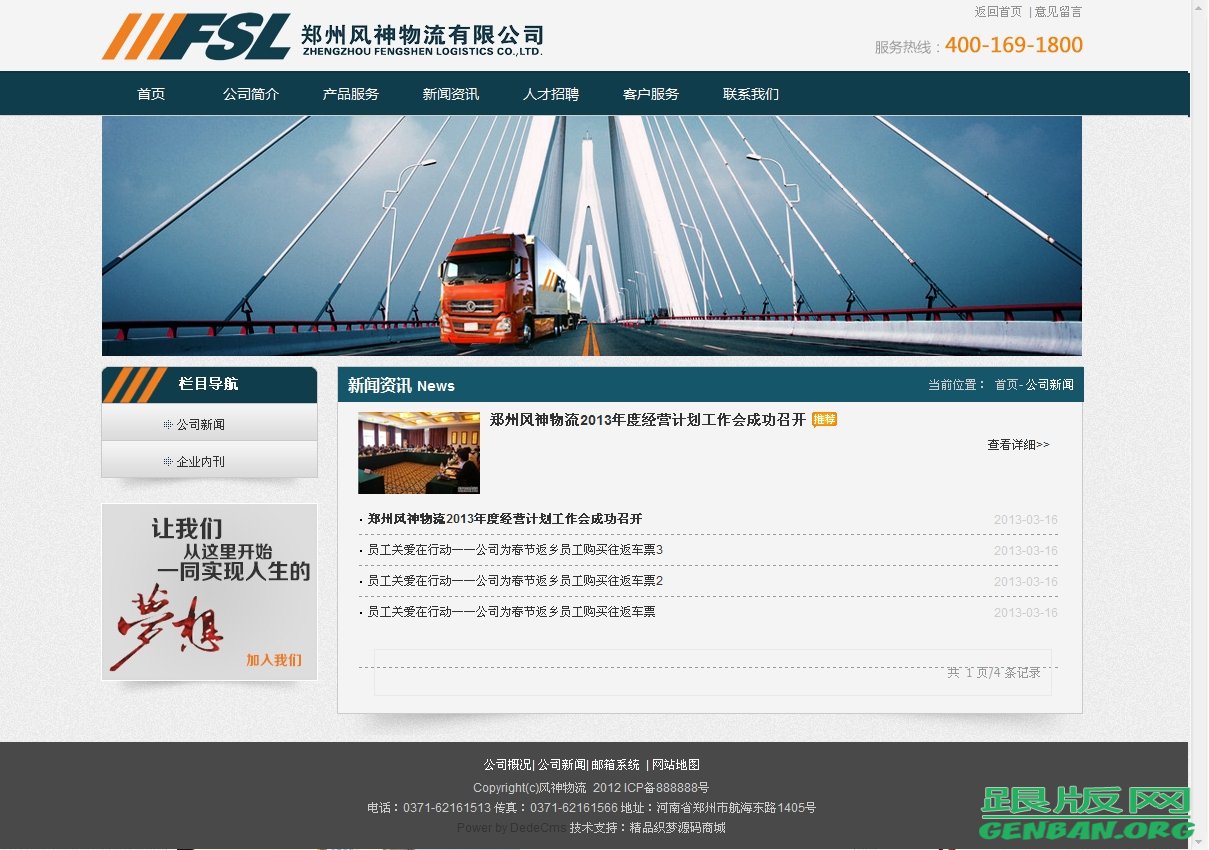This screenshot has width=1209, height=850.
Task: Select 公司新闻 in the sidebar navigation
Action: tap(200, 424)
